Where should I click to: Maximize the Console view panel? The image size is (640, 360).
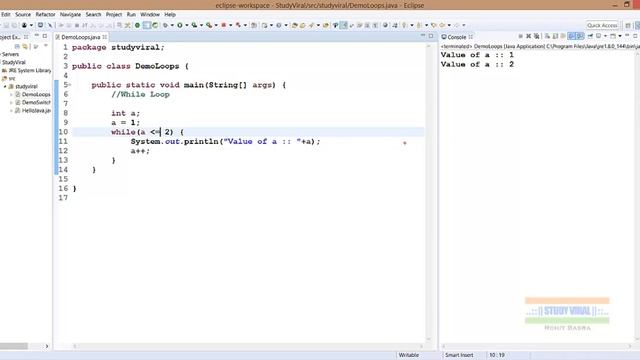(636, 36)
